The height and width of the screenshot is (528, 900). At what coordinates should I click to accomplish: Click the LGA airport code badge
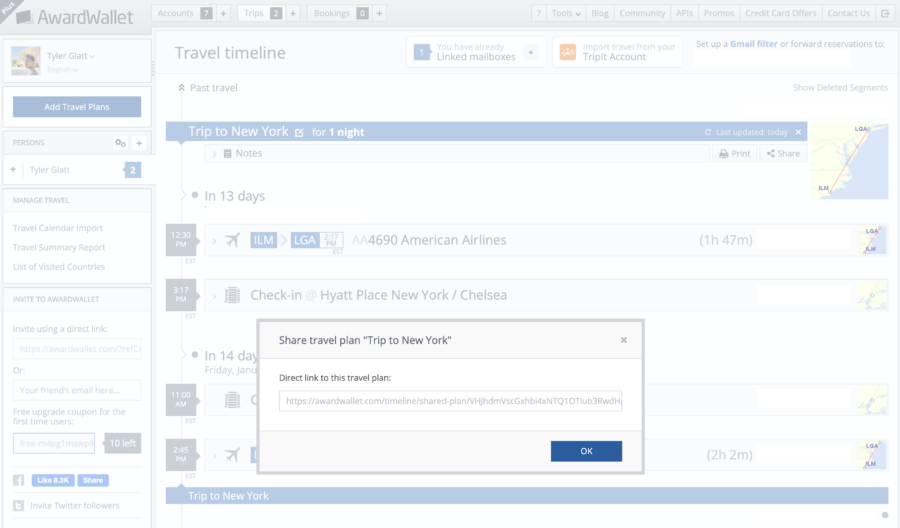[x=305, y=240]
